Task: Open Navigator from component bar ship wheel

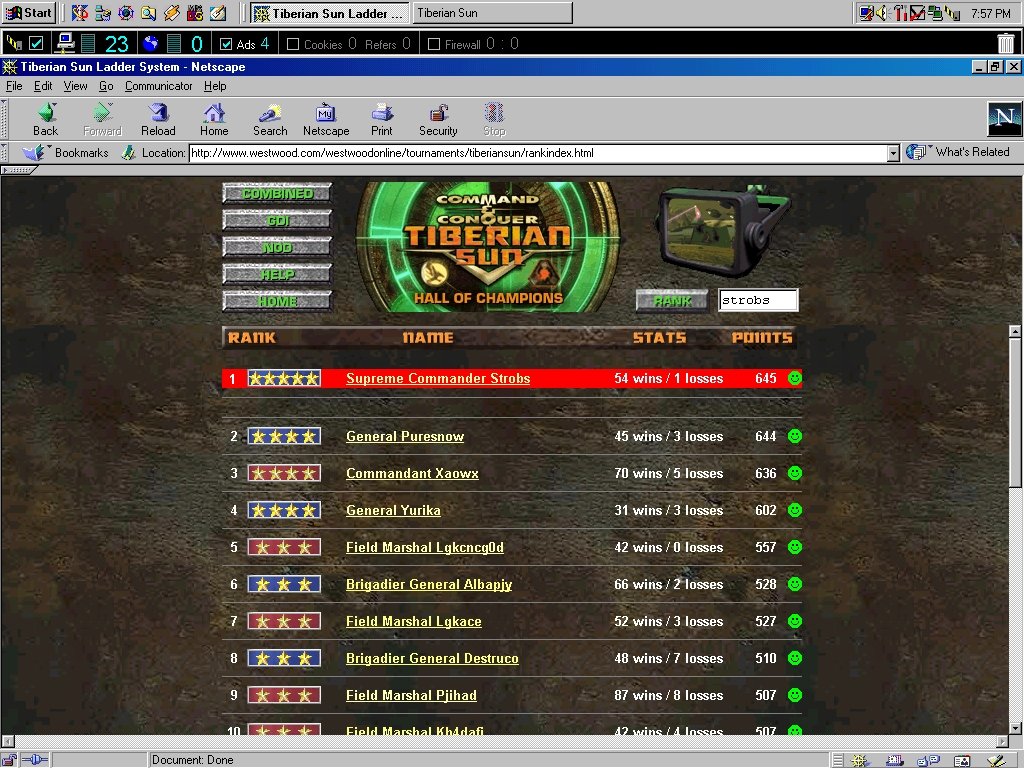Action: (859, 760)
